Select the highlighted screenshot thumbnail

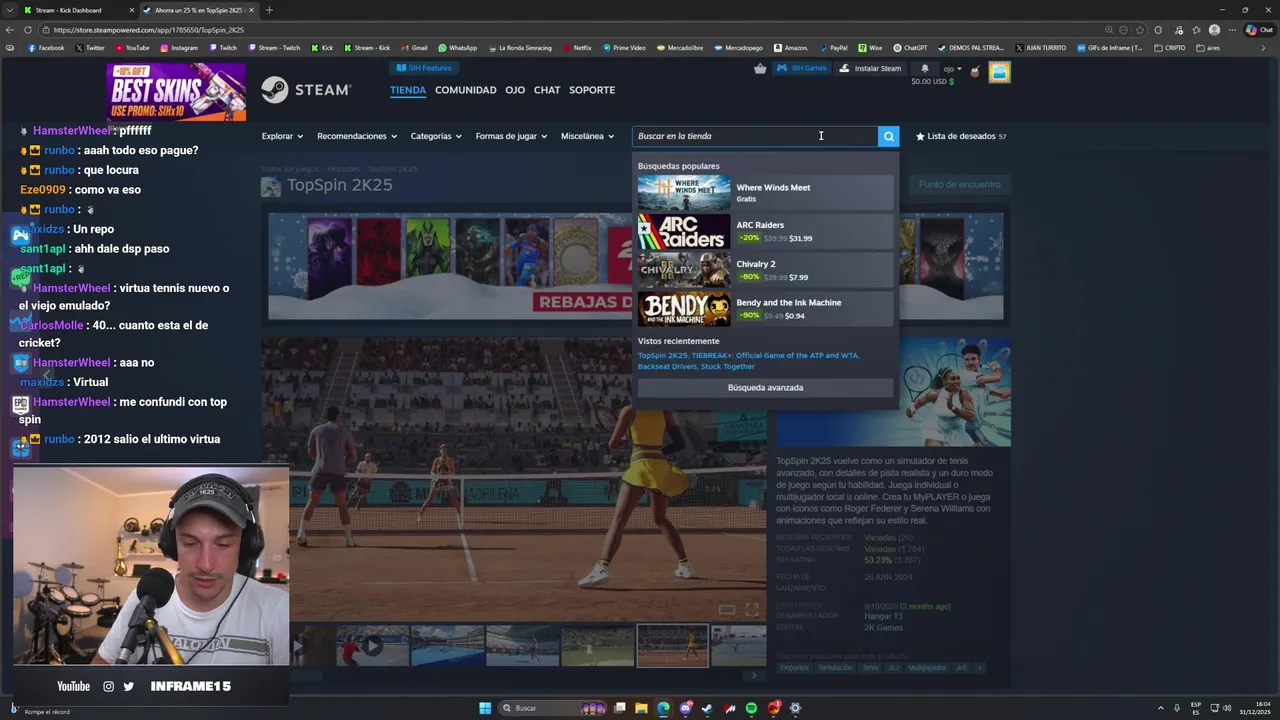(673, 646)
